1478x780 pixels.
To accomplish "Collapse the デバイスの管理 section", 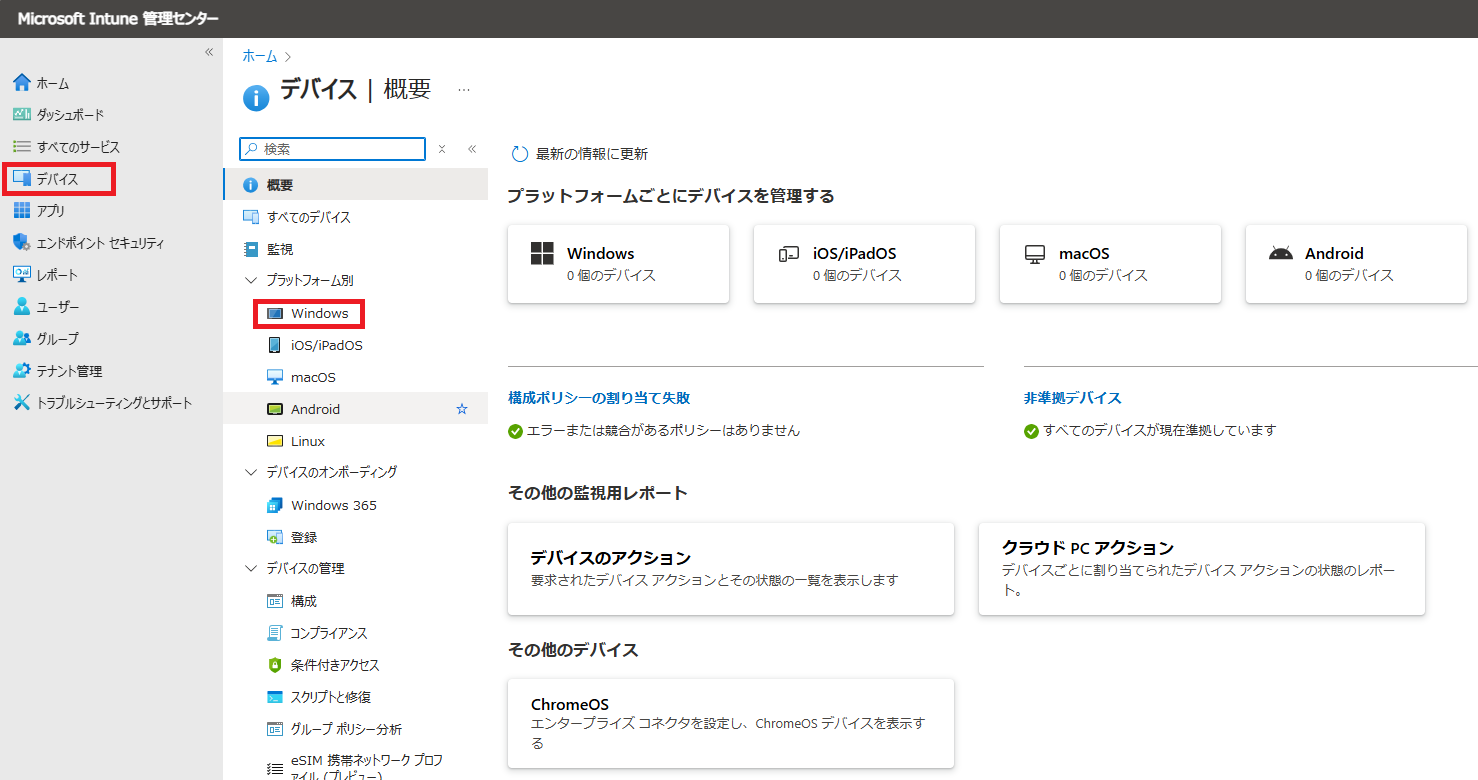I will tap(251, 568).
